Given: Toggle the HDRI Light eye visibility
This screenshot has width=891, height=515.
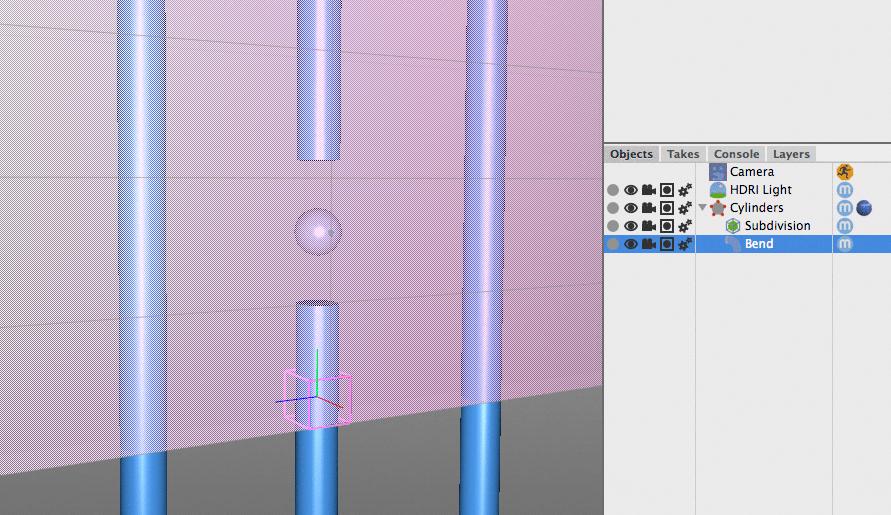Looking at the screenshot, I should tap(630, 190).
